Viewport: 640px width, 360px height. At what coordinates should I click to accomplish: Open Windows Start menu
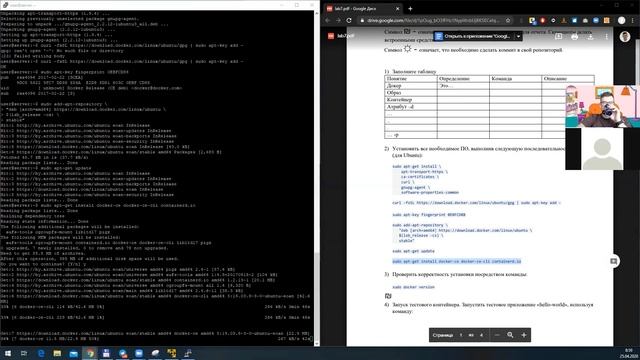pos(7,353)
